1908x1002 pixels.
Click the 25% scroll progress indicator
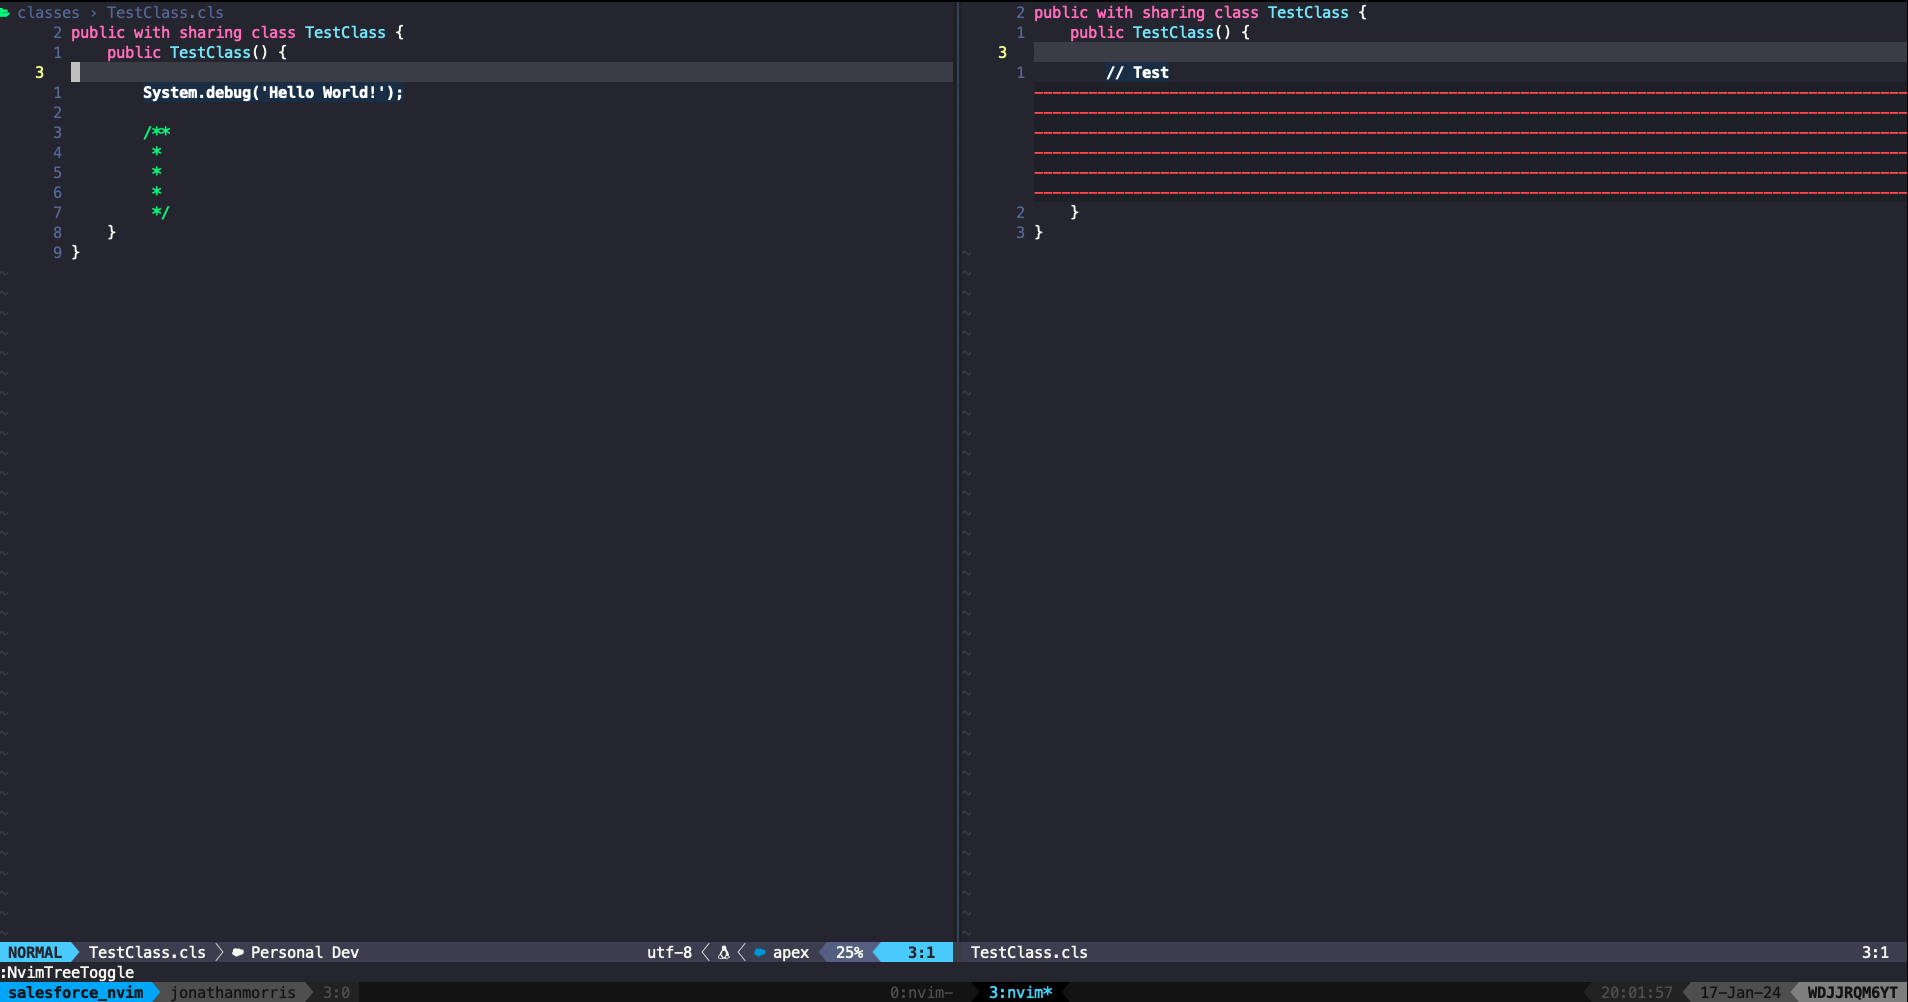[849, 952]
